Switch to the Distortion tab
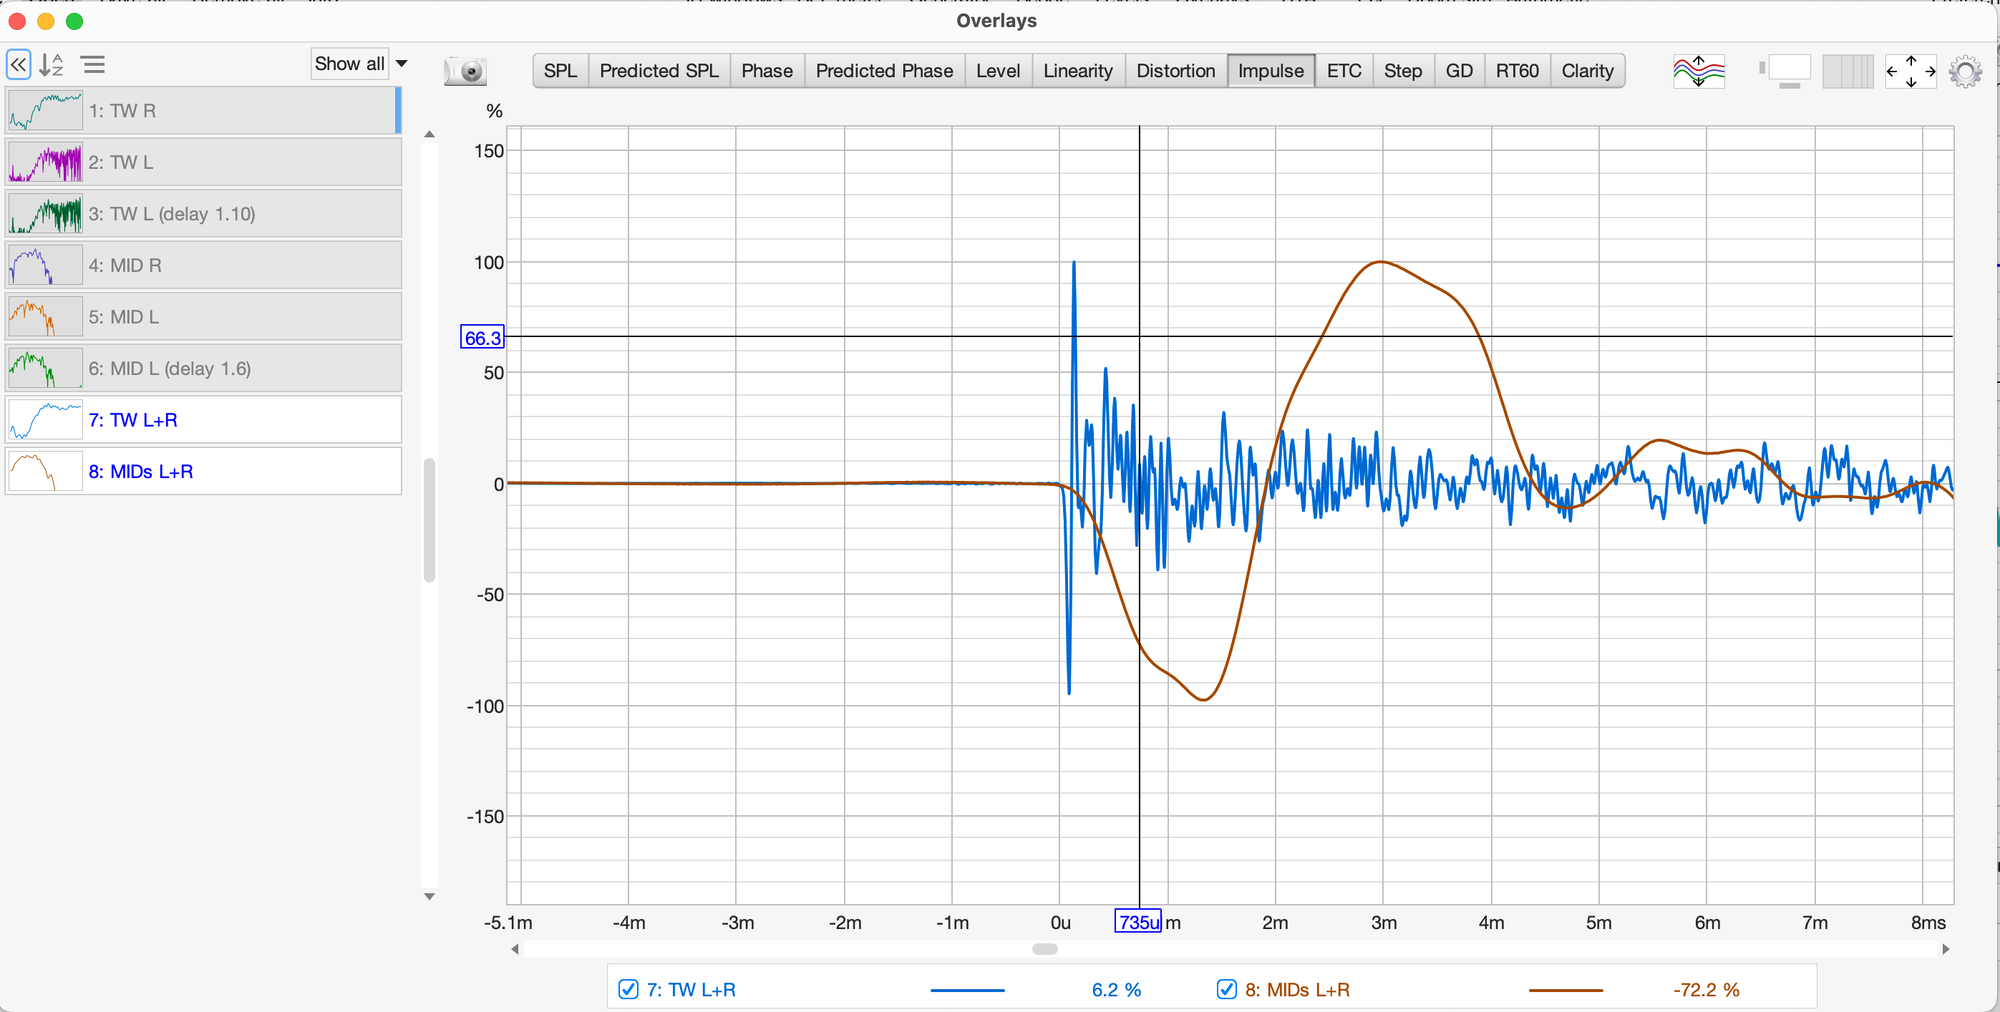 (1175, 71)
